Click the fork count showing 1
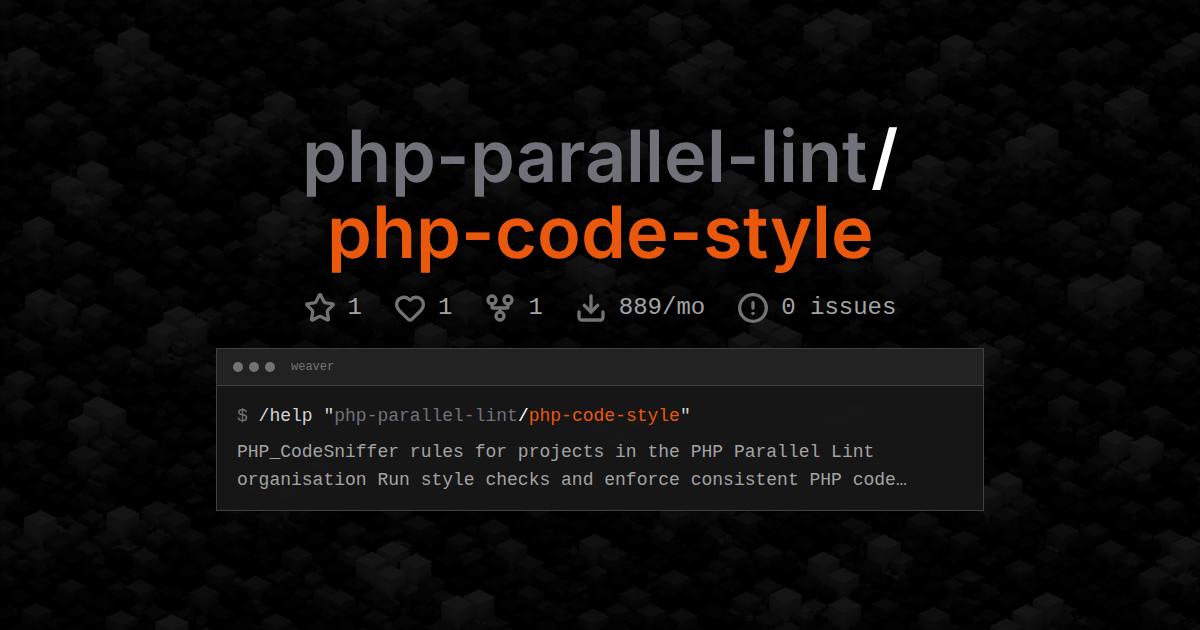The height and width of the screenshot is (630, 1200). (x=536, y=307)
